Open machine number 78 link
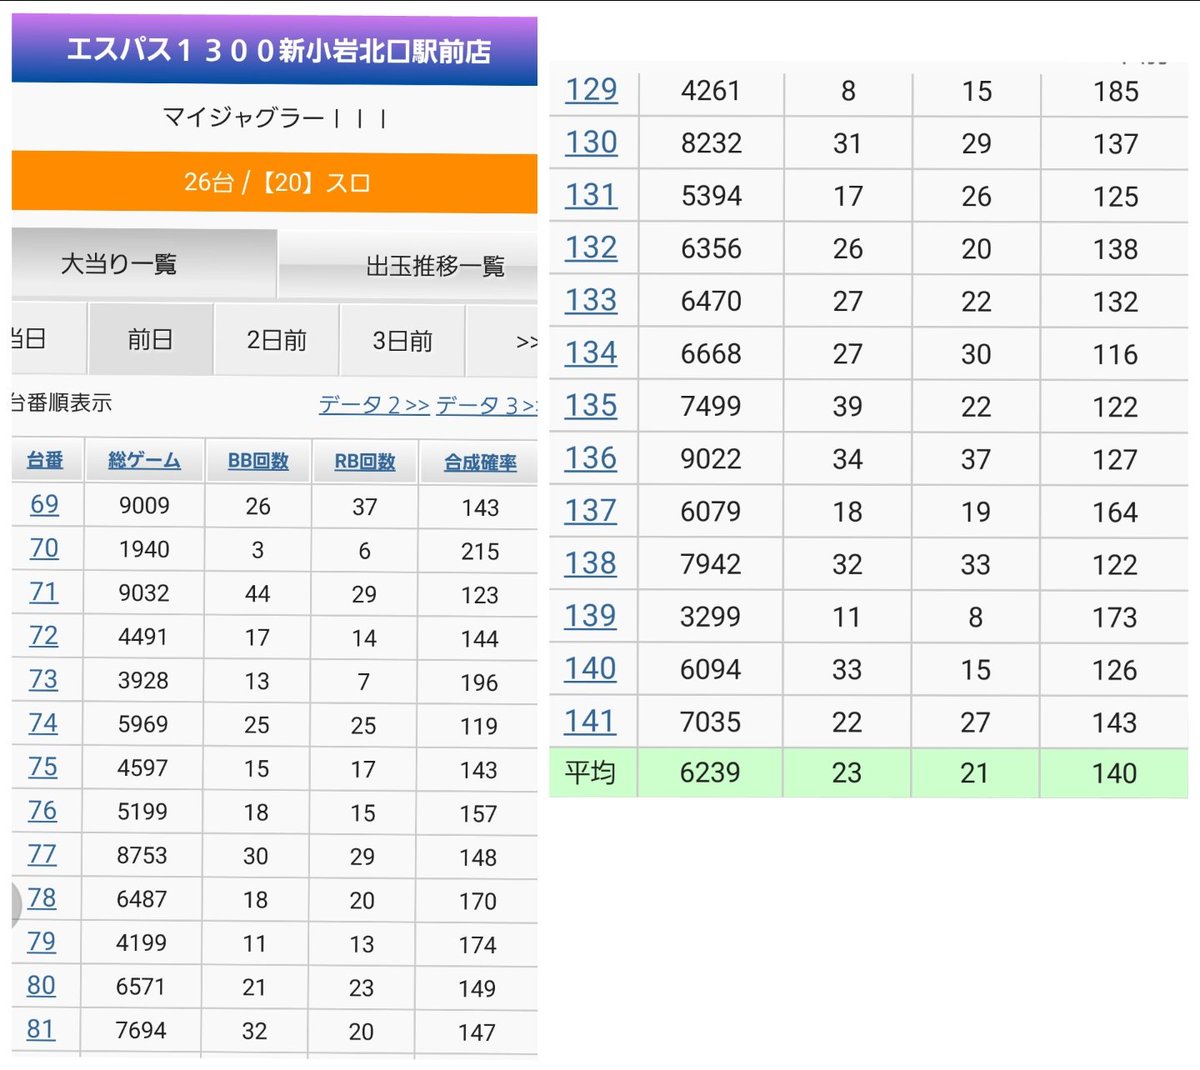Image resolution: width=1200 pixels, height=1070 pixels. [x=42, y=898]
